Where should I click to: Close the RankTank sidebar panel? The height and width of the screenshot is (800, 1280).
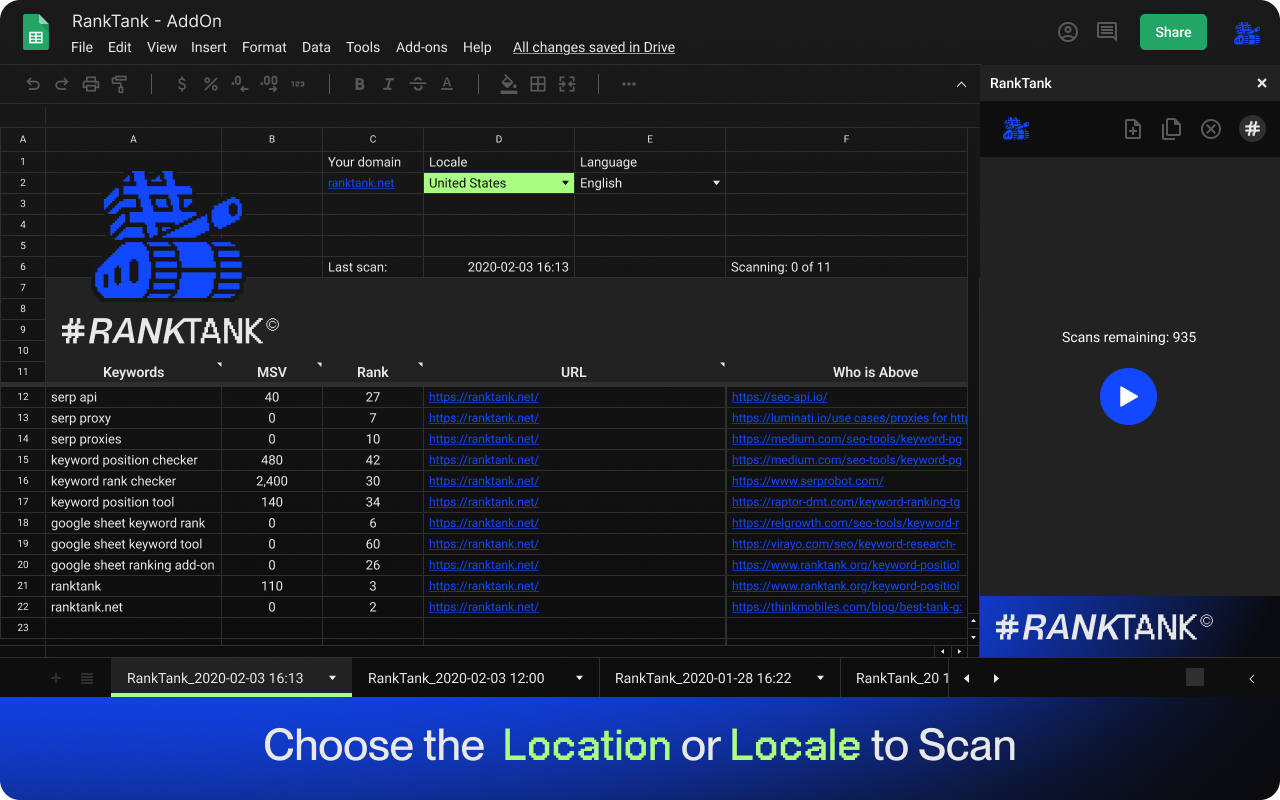point(1262,83)
